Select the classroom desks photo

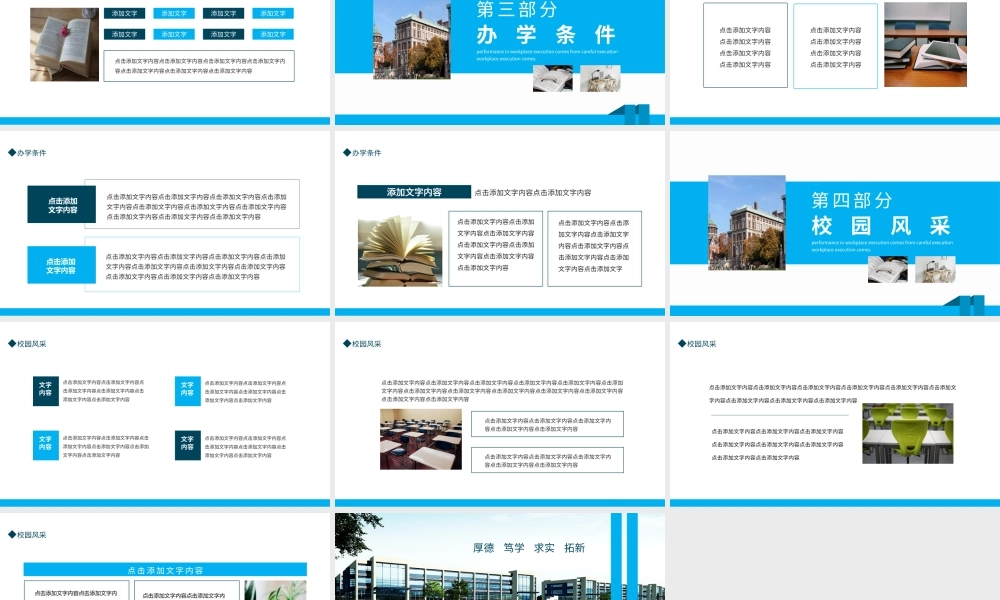(421, 439)
